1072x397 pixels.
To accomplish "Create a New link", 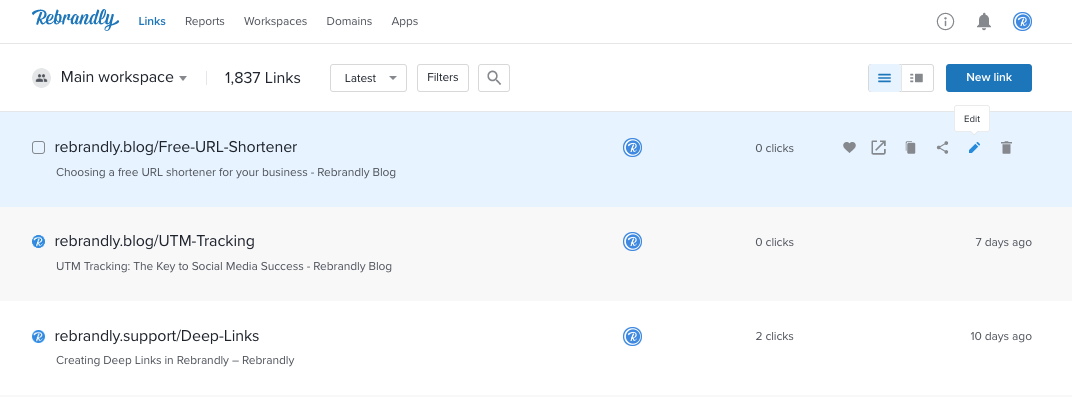I will (x=989, y=78).
